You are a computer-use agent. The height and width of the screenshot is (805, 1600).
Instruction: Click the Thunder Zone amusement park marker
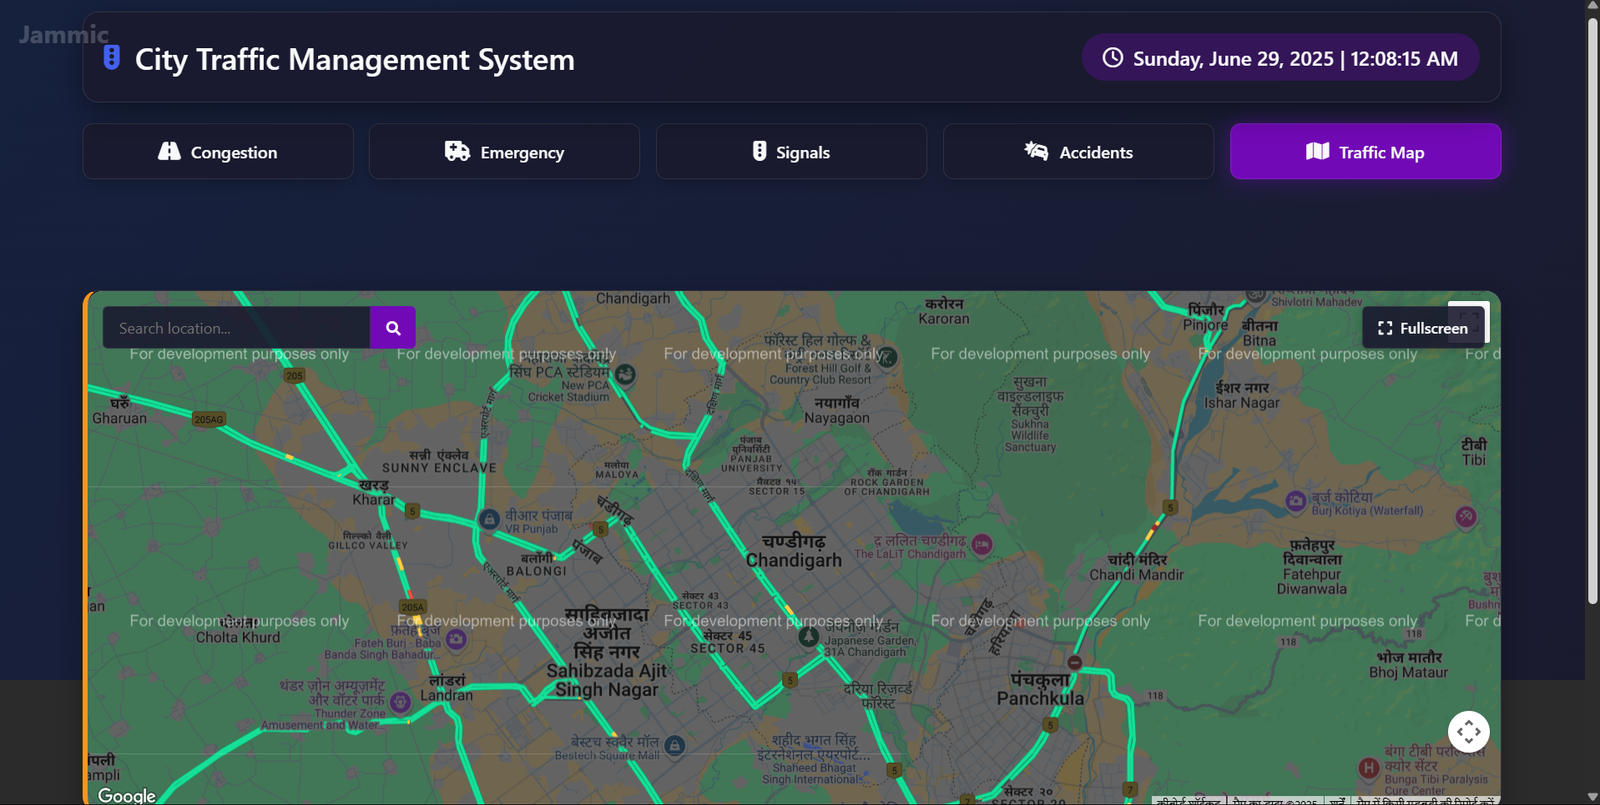(400, 702)
